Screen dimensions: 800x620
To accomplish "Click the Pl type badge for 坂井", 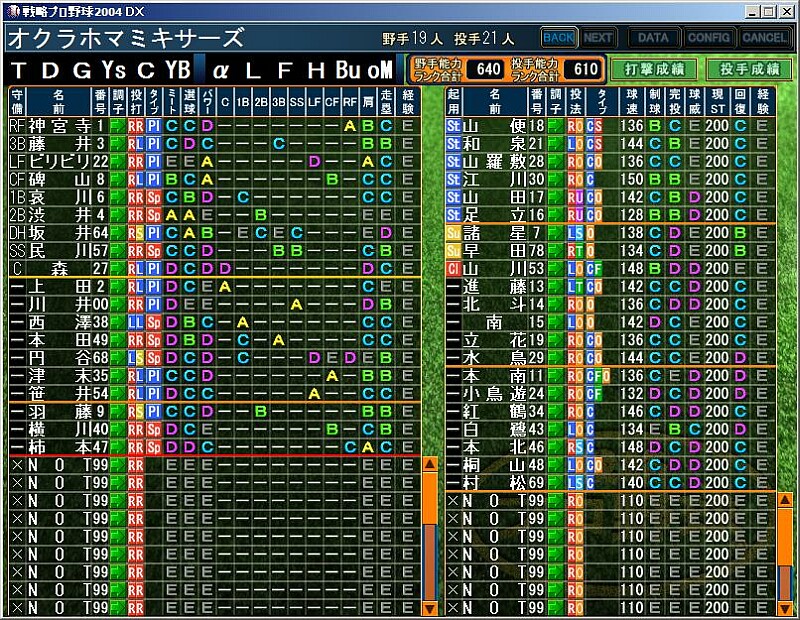I will pyautogui.click(x=154, y=233).
